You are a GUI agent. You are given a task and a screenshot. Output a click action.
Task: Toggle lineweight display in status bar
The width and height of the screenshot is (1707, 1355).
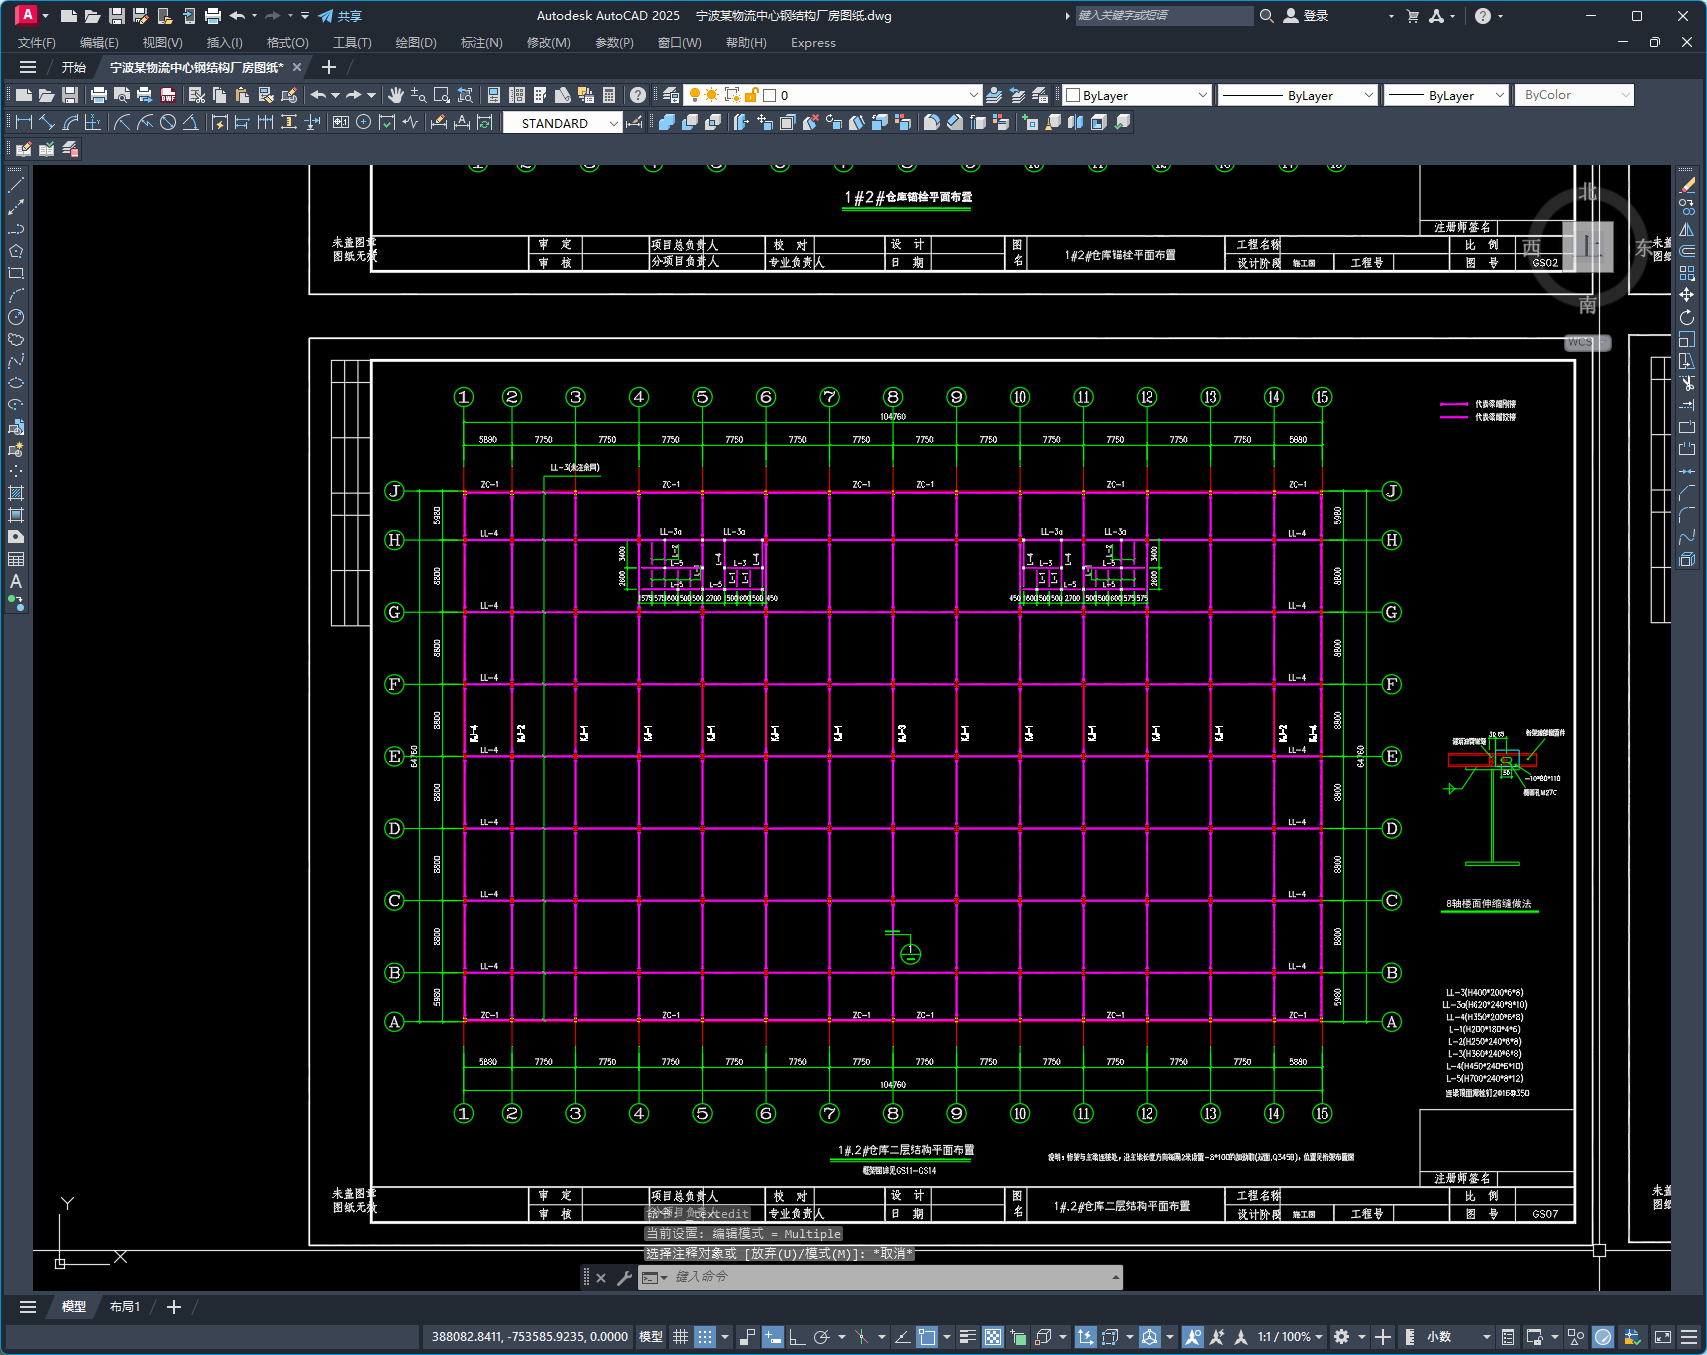(x=967, y=1337)
